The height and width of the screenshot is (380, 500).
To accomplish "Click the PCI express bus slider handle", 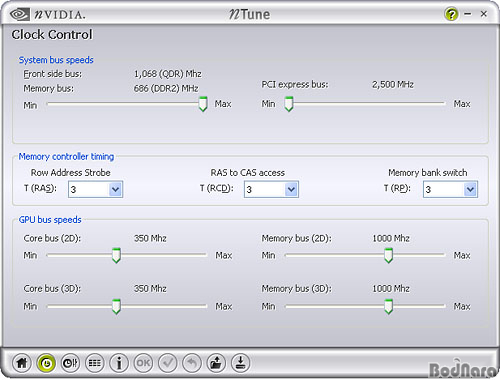I will click(289, 104).
